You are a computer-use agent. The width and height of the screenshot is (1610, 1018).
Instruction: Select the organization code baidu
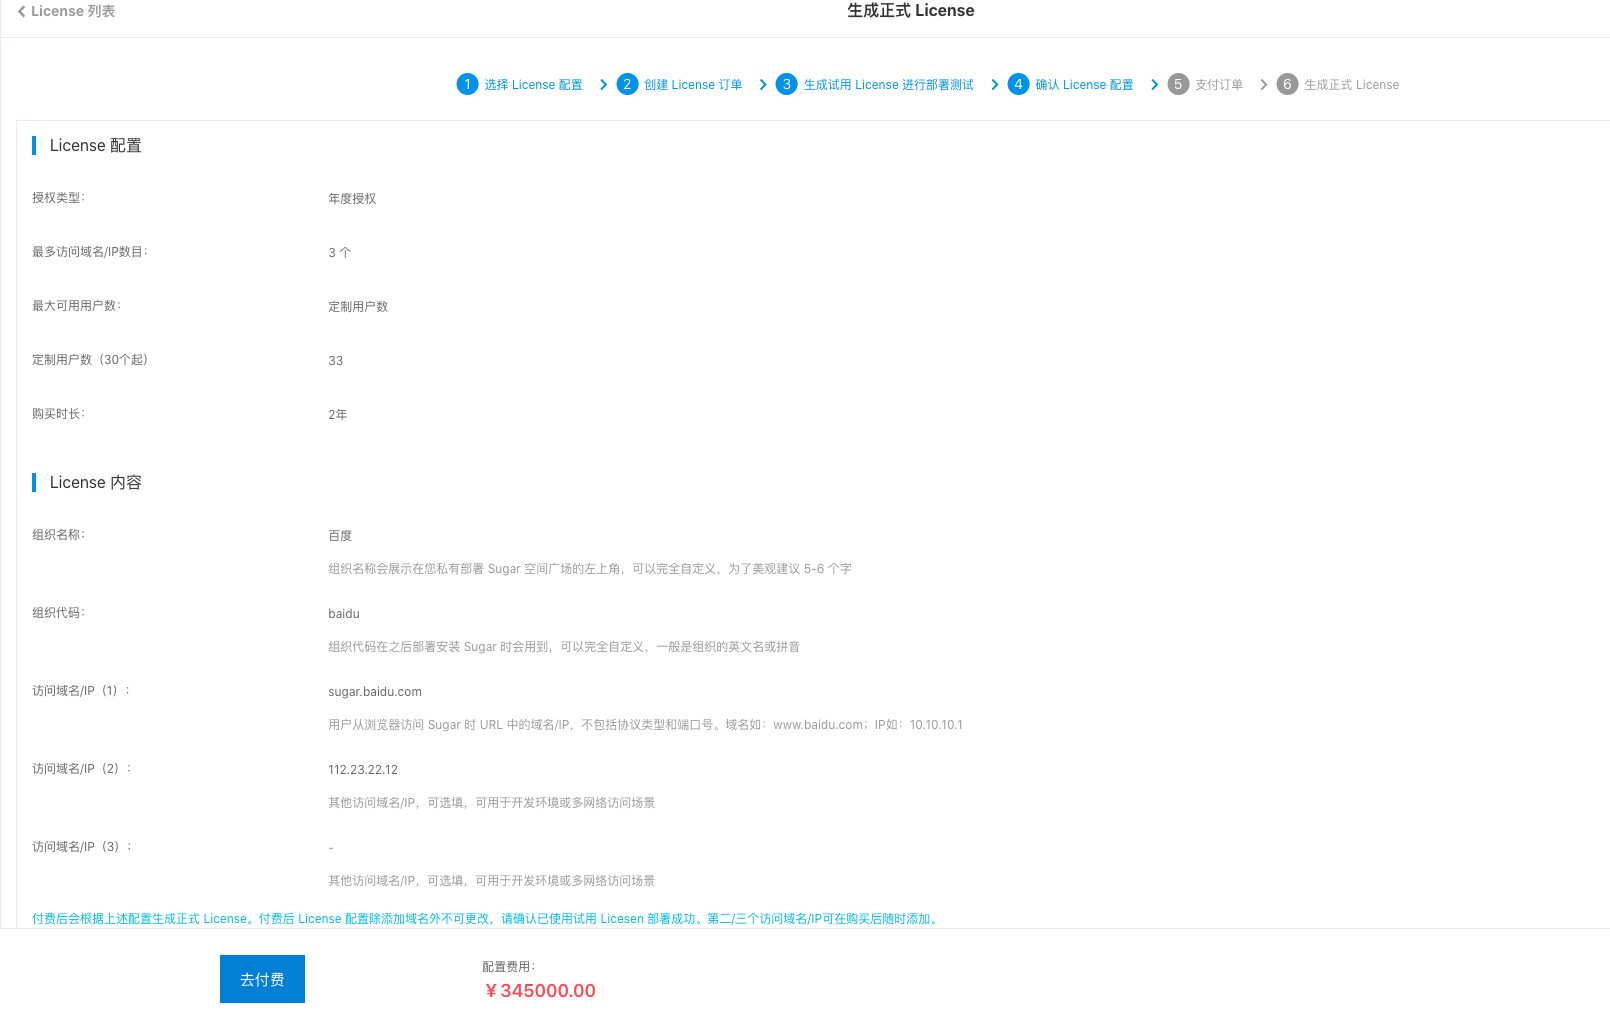344,614
